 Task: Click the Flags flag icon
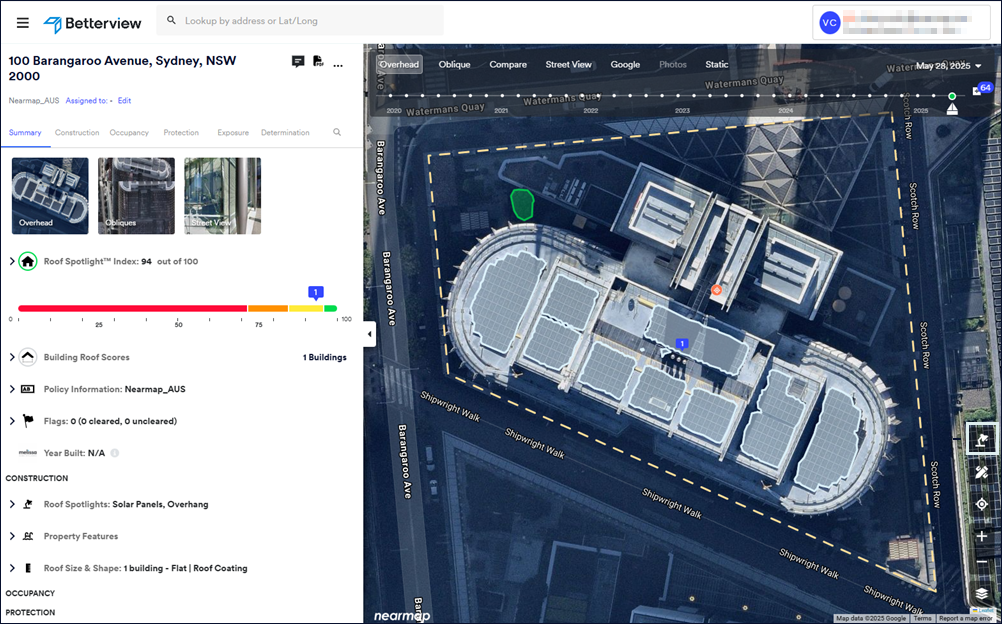[x=28, y=421]
